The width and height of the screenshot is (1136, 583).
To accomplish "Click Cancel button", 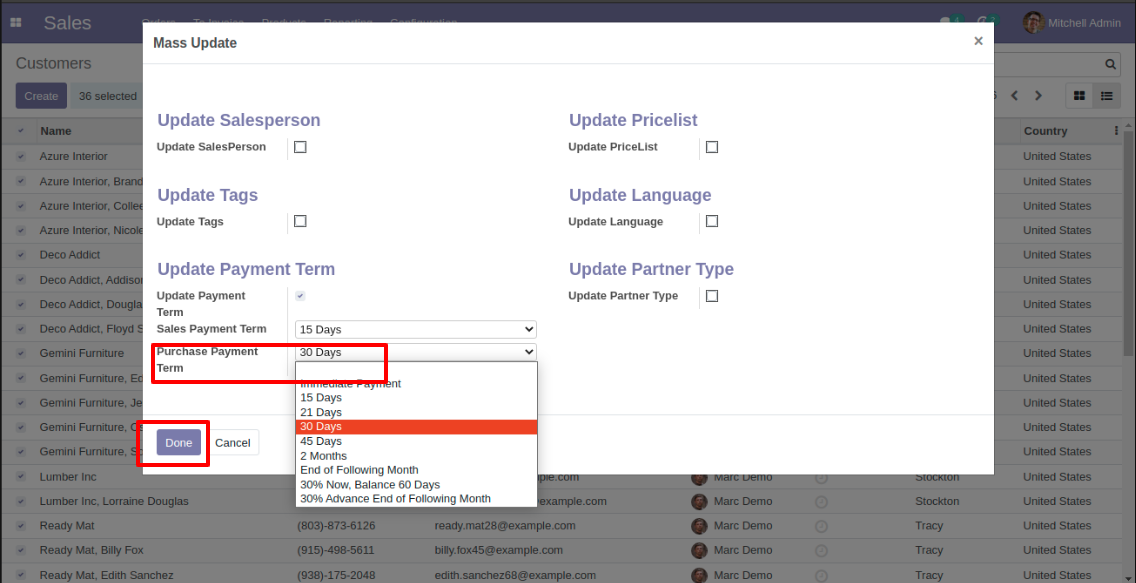I will [233, 443].
